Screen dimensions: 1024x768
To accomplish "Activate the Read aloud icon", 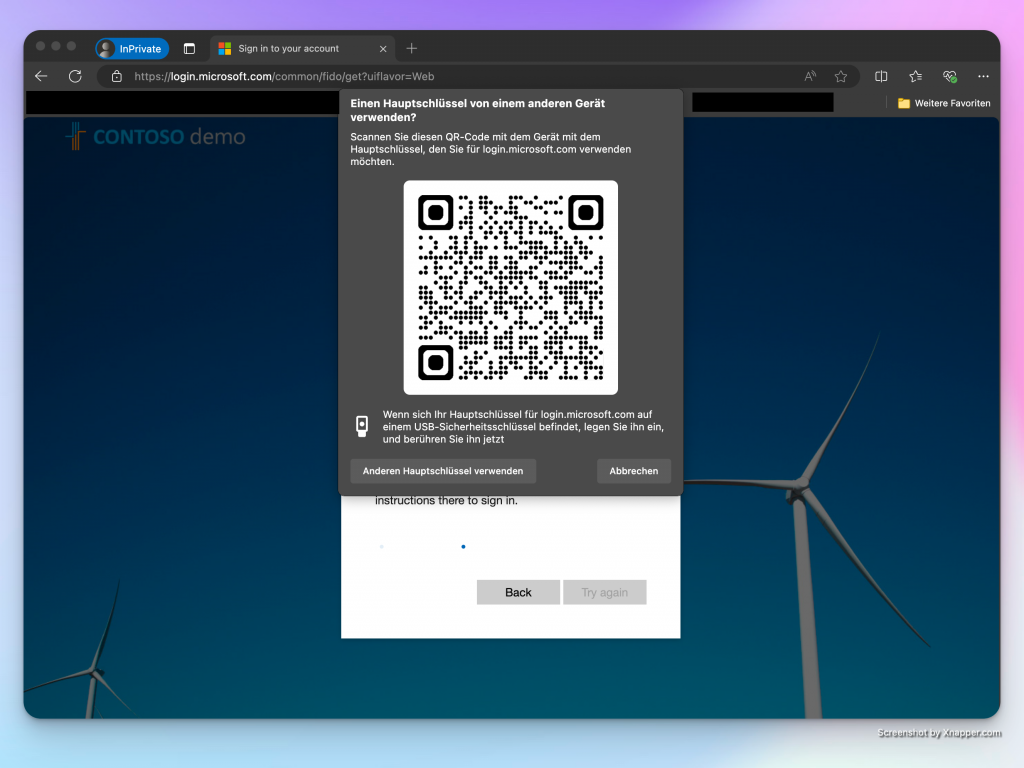I will [x=810, y=76].
